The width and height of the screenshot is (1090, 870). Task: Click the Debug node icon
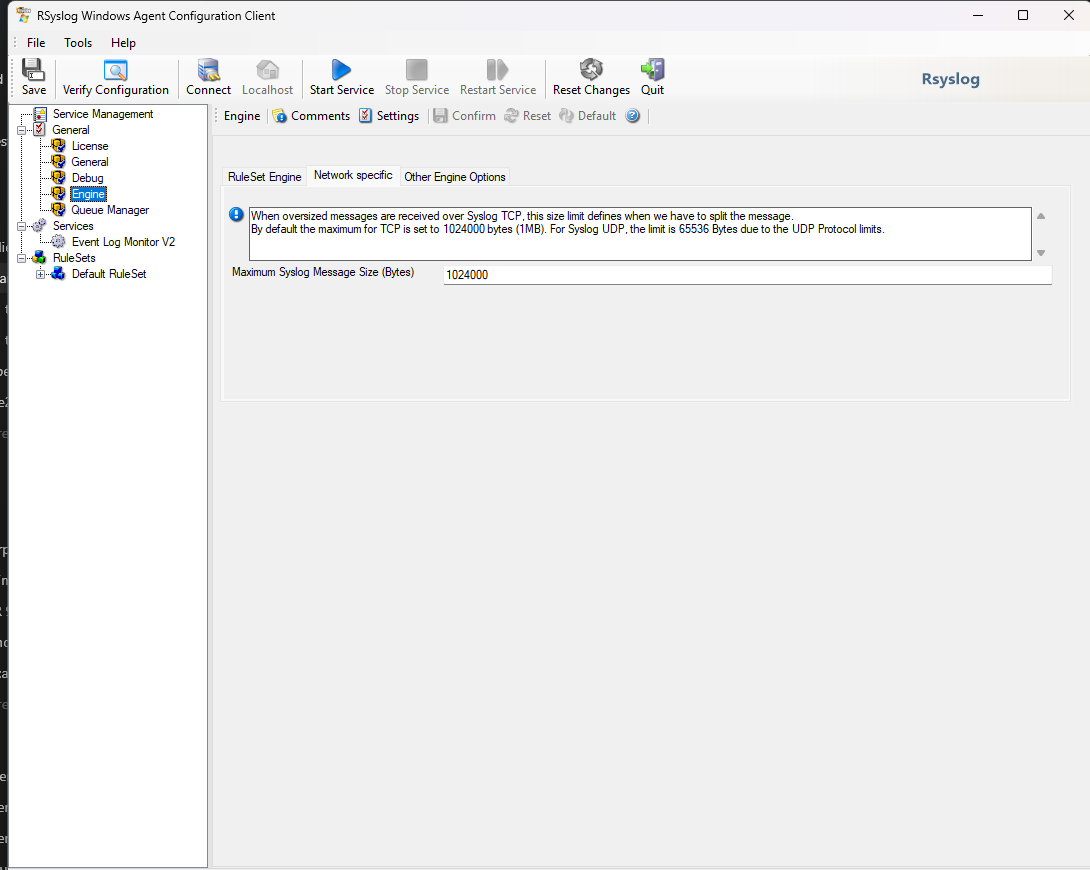(58, 178)
